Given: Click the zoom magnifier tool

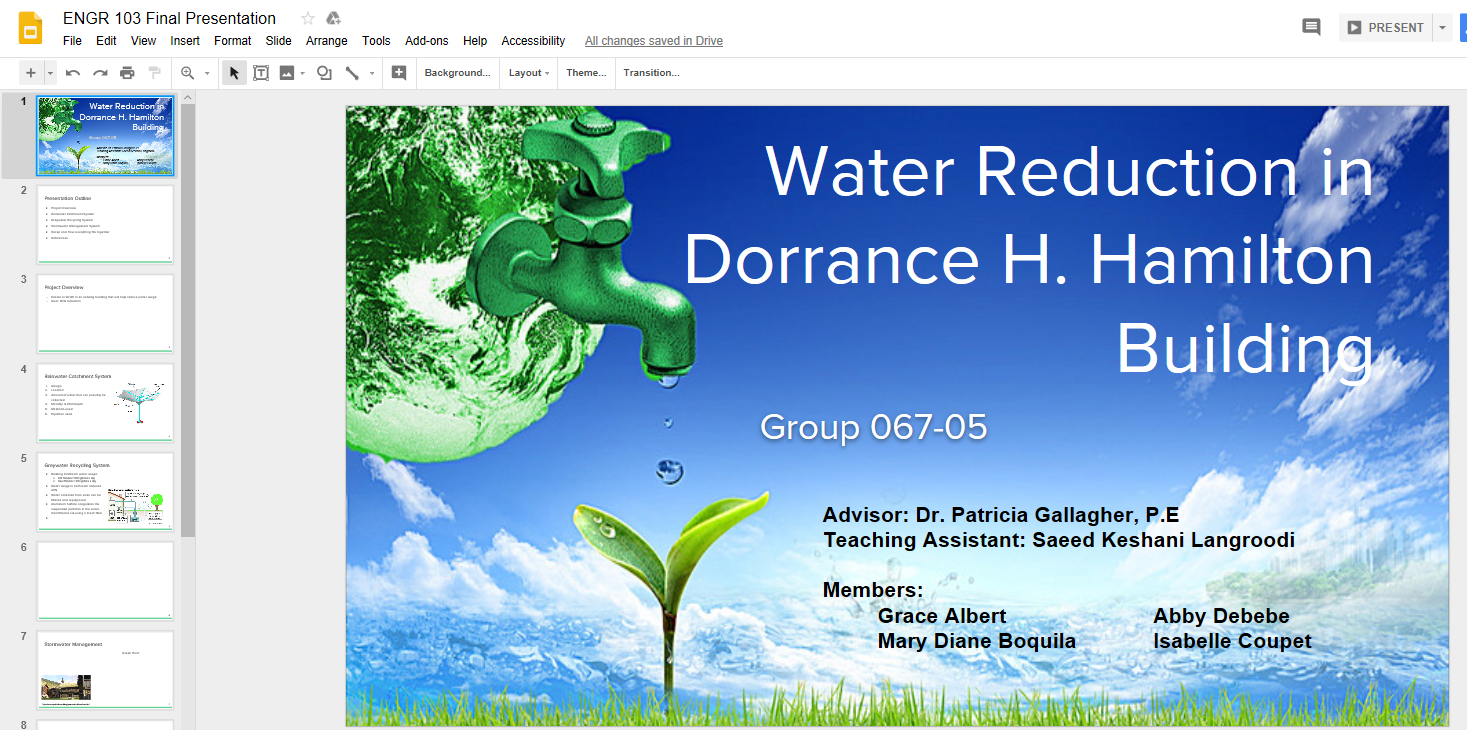Looking at the screenshot, I should [187, 73].
